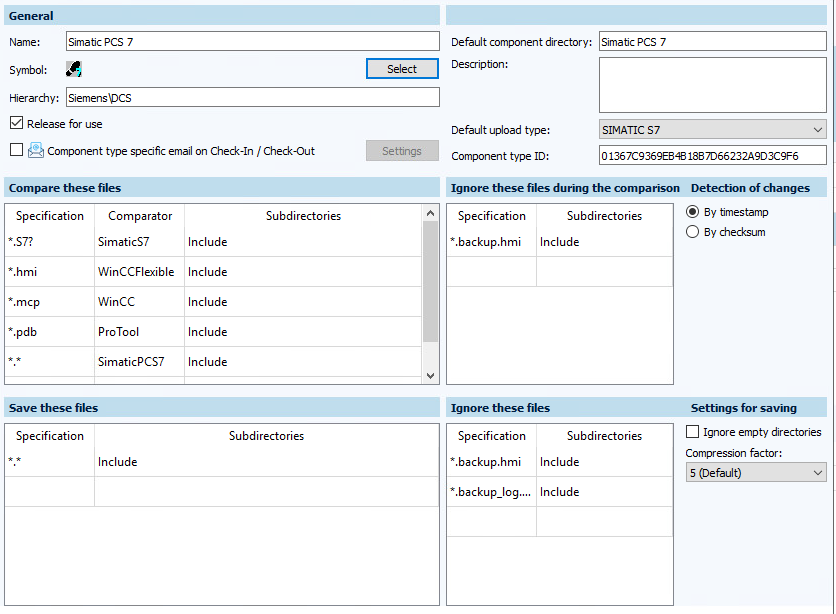Click the Compare files scrollbar thumb

point(430,281)
